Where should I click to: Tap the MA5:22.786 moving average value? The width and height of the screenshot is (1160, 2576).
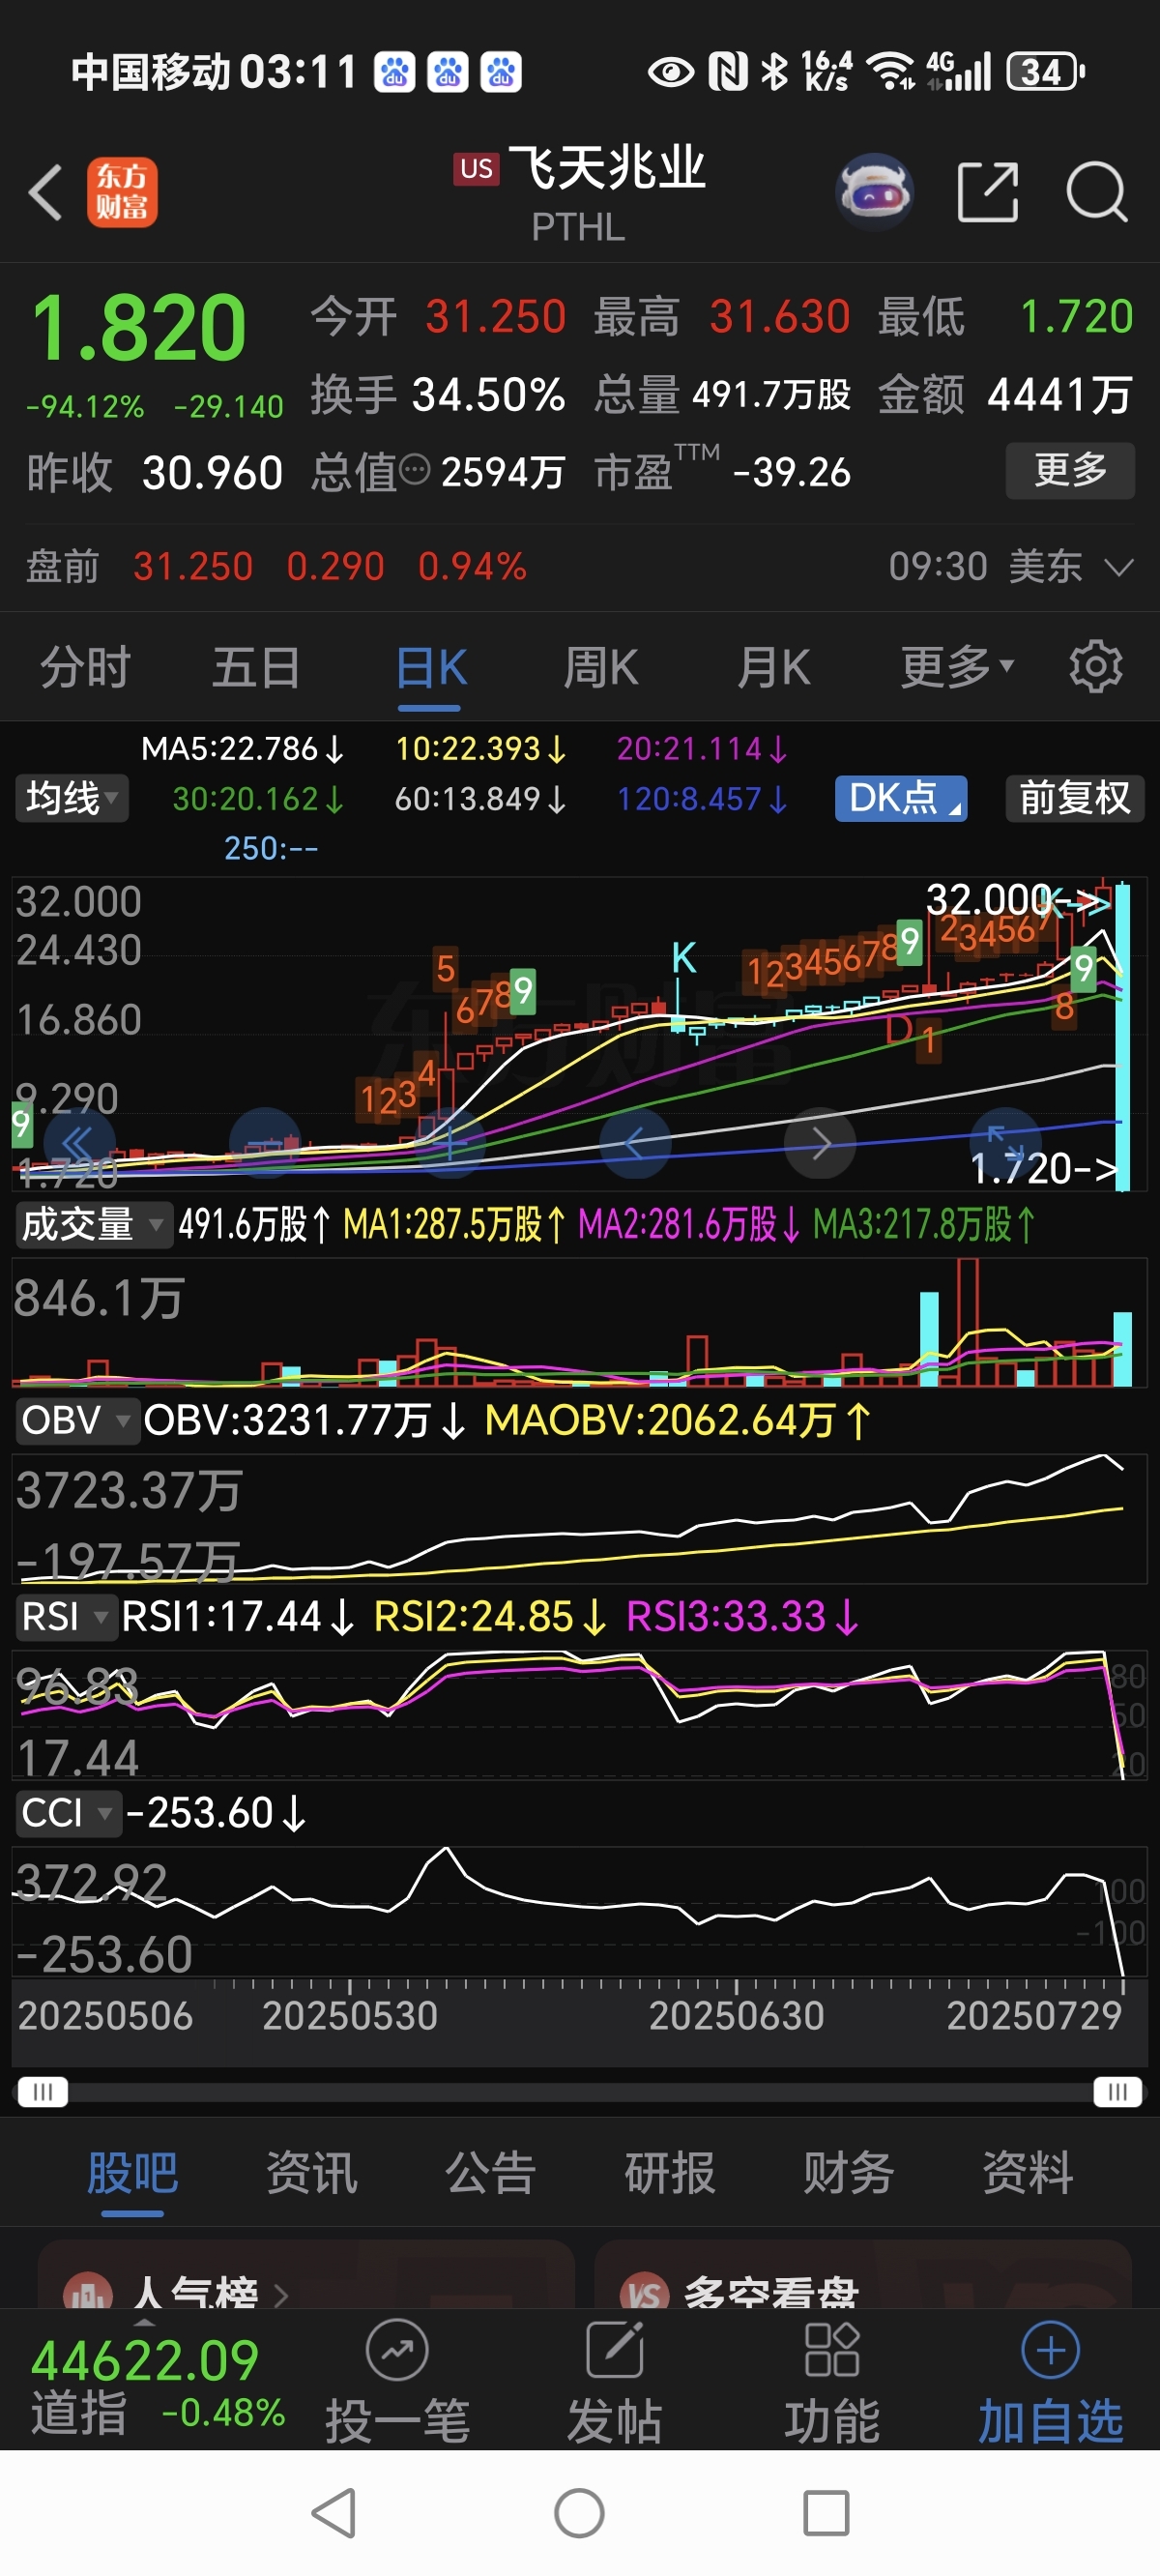point(243,748)
